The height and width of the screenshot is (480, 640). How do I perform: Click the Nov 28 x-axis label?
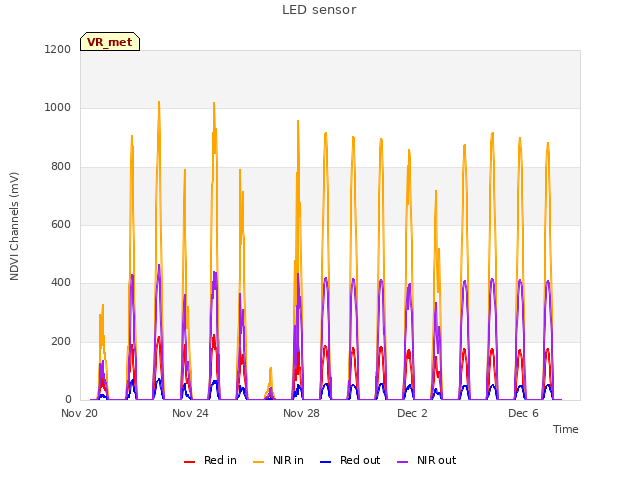(301, 413)
